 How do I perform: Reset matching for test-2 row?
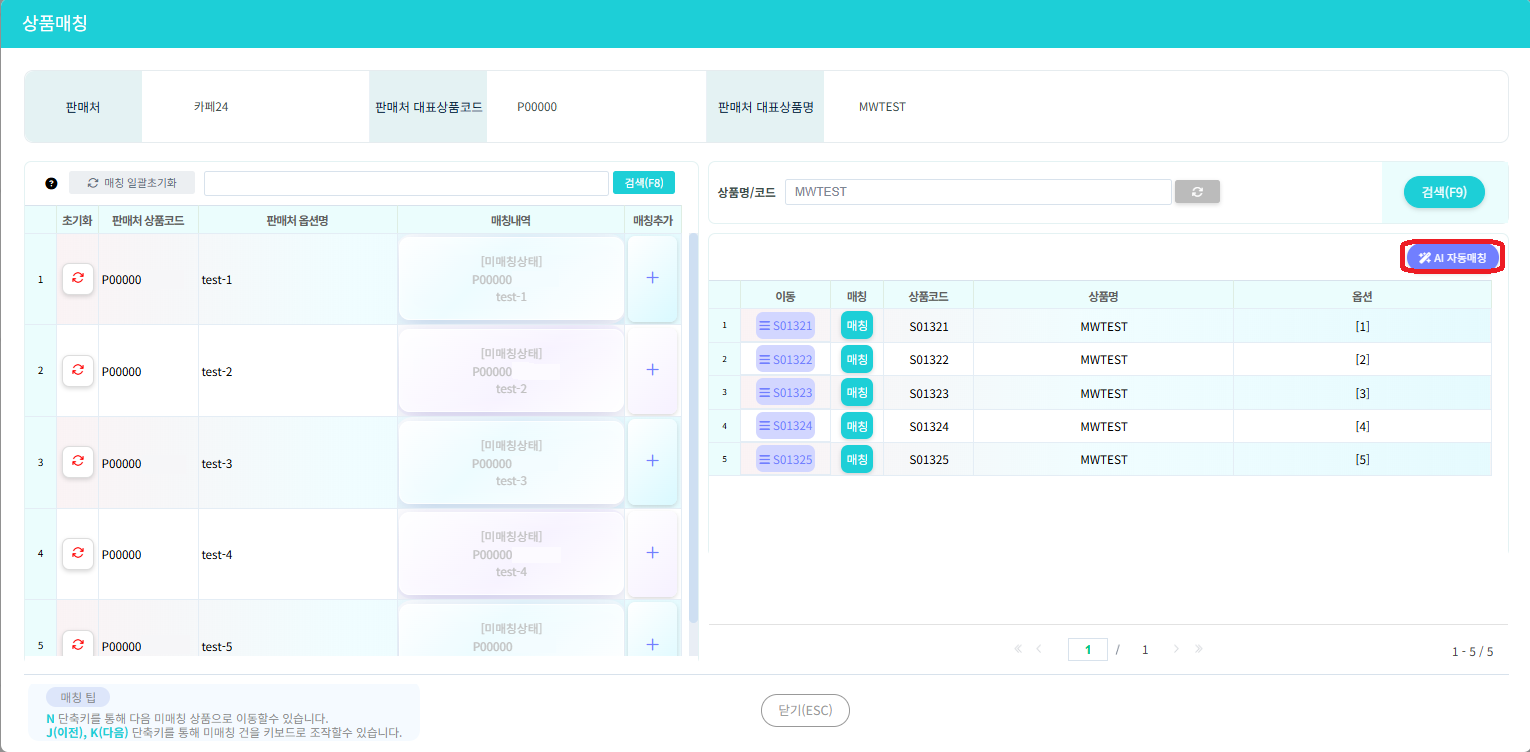tap(78, 371)
